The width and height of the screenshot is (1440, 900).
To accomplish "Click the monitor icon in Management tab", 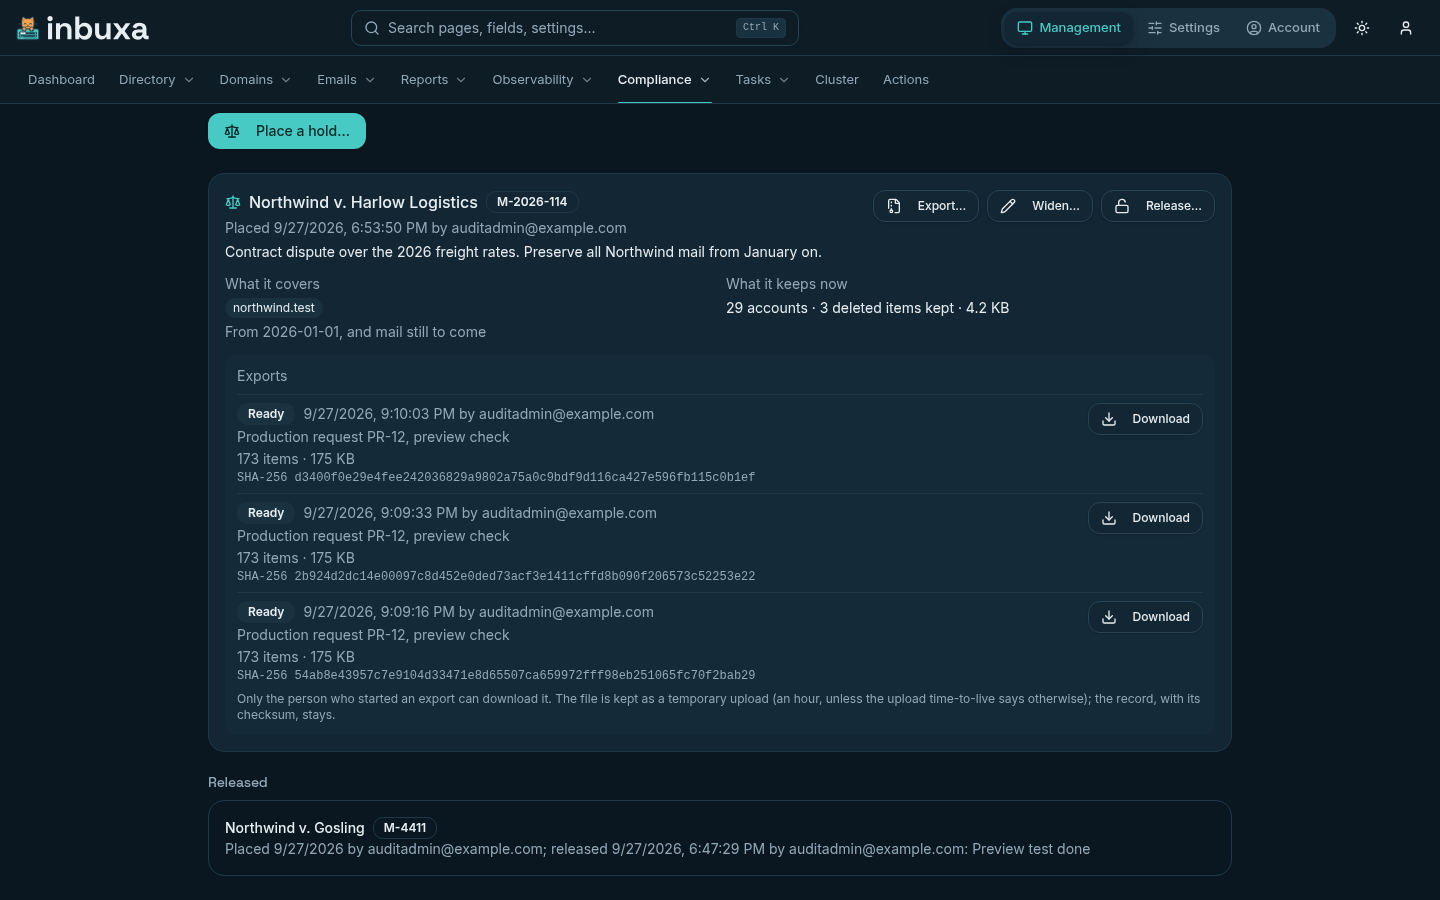I will (1025, 28).
